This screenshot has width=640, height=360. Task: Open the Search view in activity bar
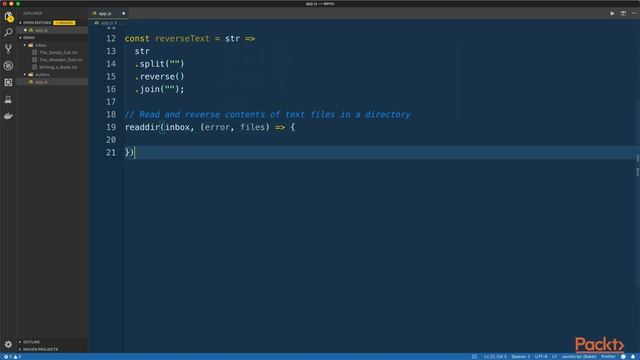(8, 32)
